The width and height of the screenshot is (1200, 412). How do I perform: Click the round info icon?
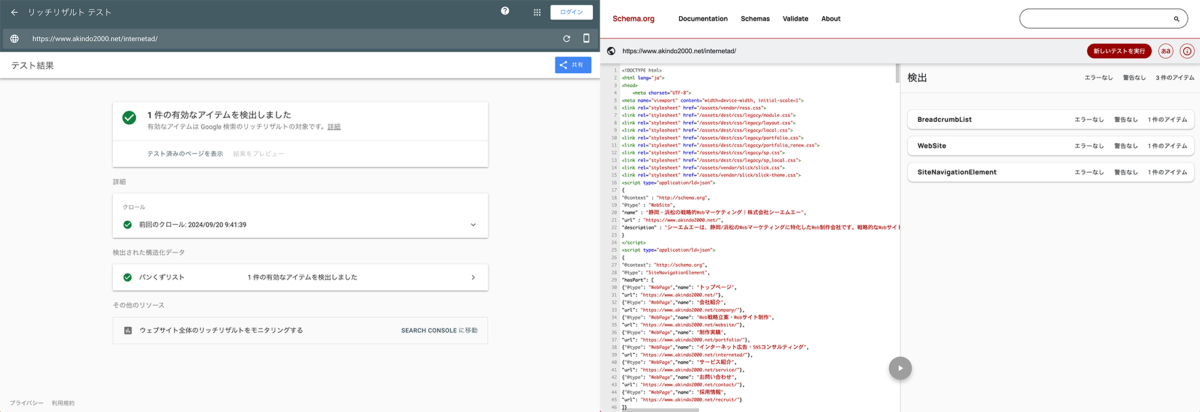click(1187, 51)
